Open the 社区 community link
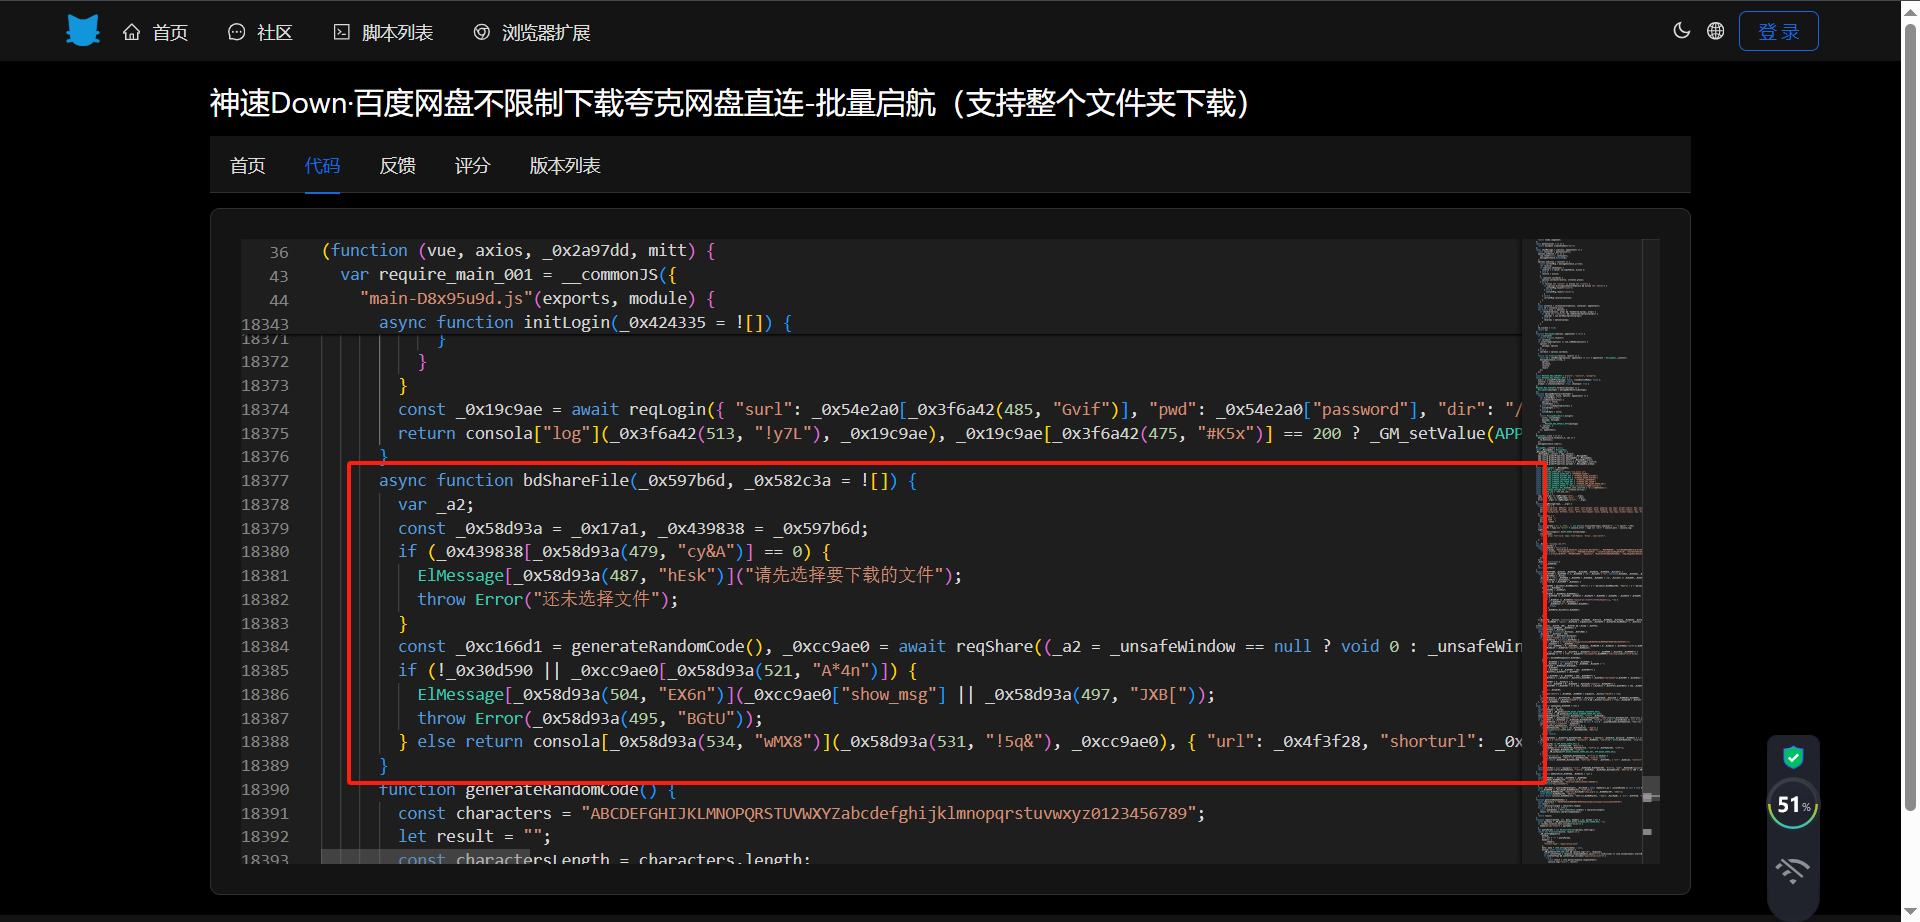This screenshot has width=1920, height=922. point(260,33)
